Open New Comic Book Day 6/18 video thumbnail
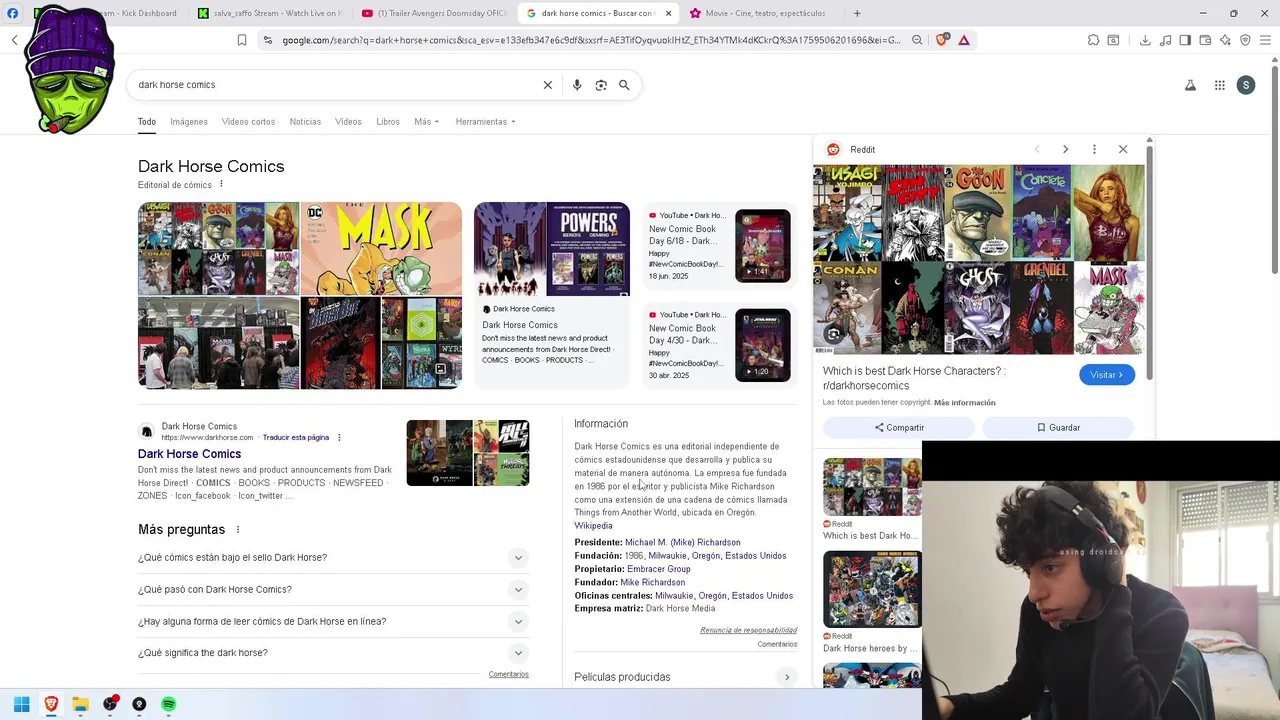 point(763,246)
